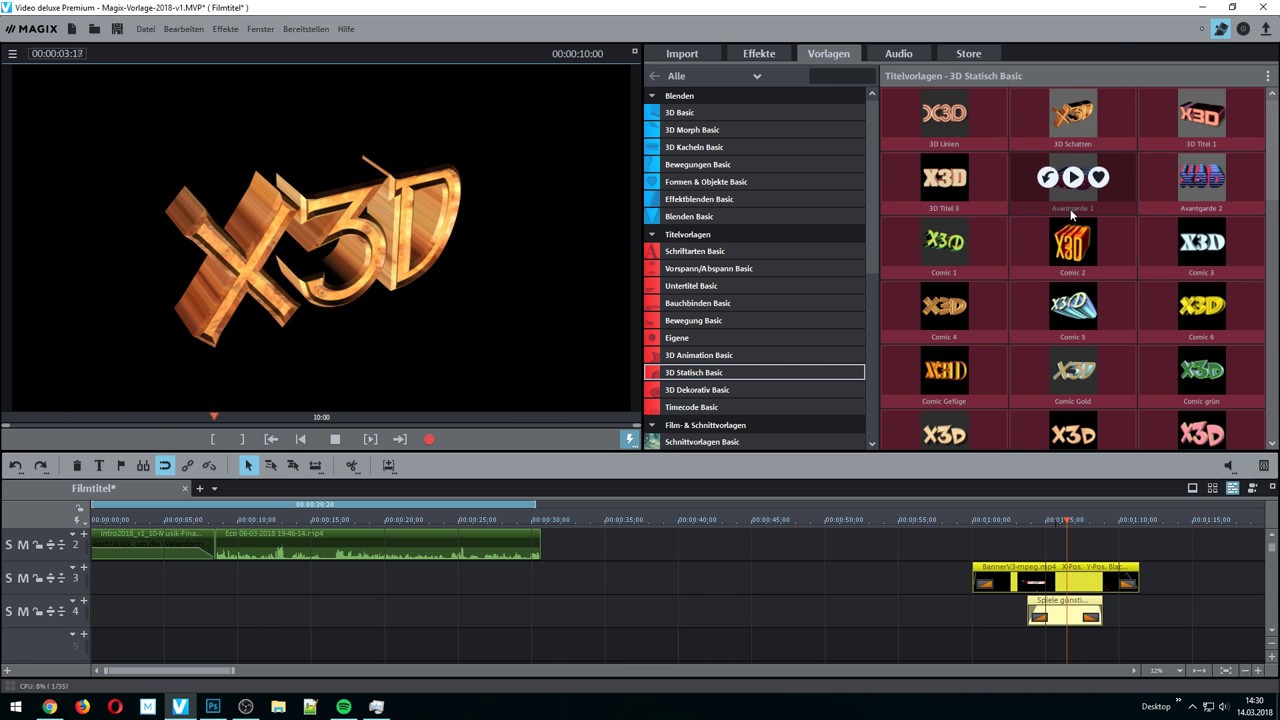Click the ungroup objects broken chain icon
Image resolution: width=1280 pixels, height=720 pixels.
pos(209,466)
